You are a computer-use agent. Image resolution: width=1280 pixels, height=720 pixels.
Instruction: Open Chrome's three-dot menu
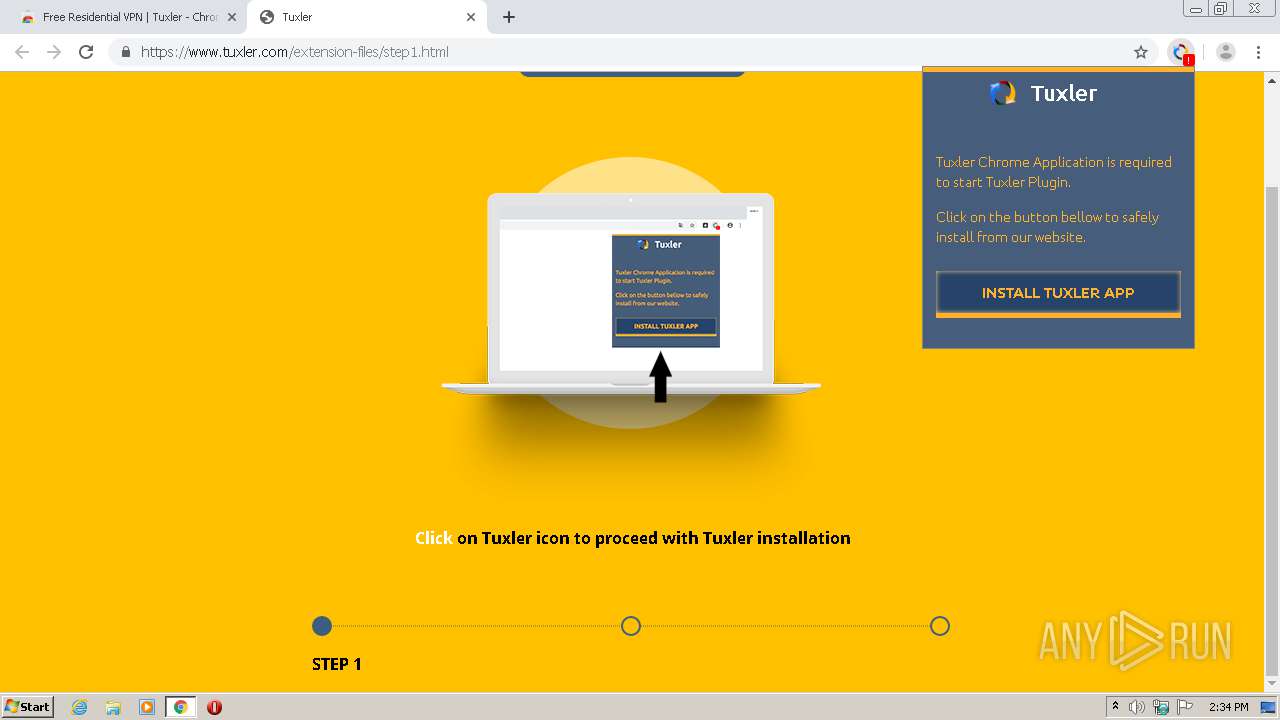coord(1258,52)
